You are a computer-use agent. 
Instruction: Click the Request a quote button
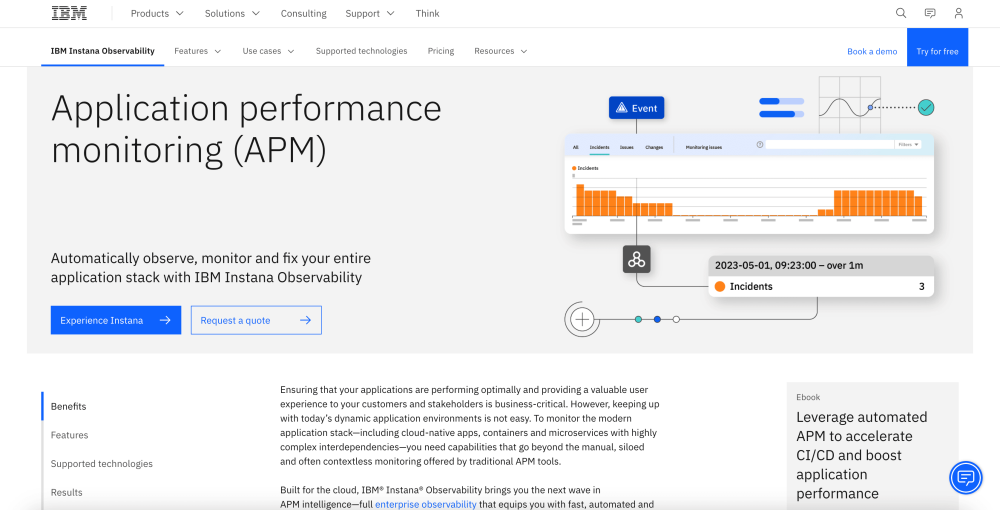256,320
